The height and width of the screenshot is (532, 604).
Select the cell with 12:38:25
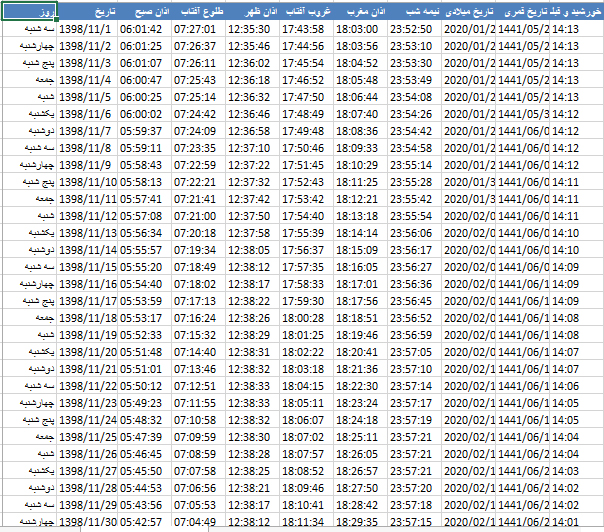pyautogui.click(x=252, y=471)
